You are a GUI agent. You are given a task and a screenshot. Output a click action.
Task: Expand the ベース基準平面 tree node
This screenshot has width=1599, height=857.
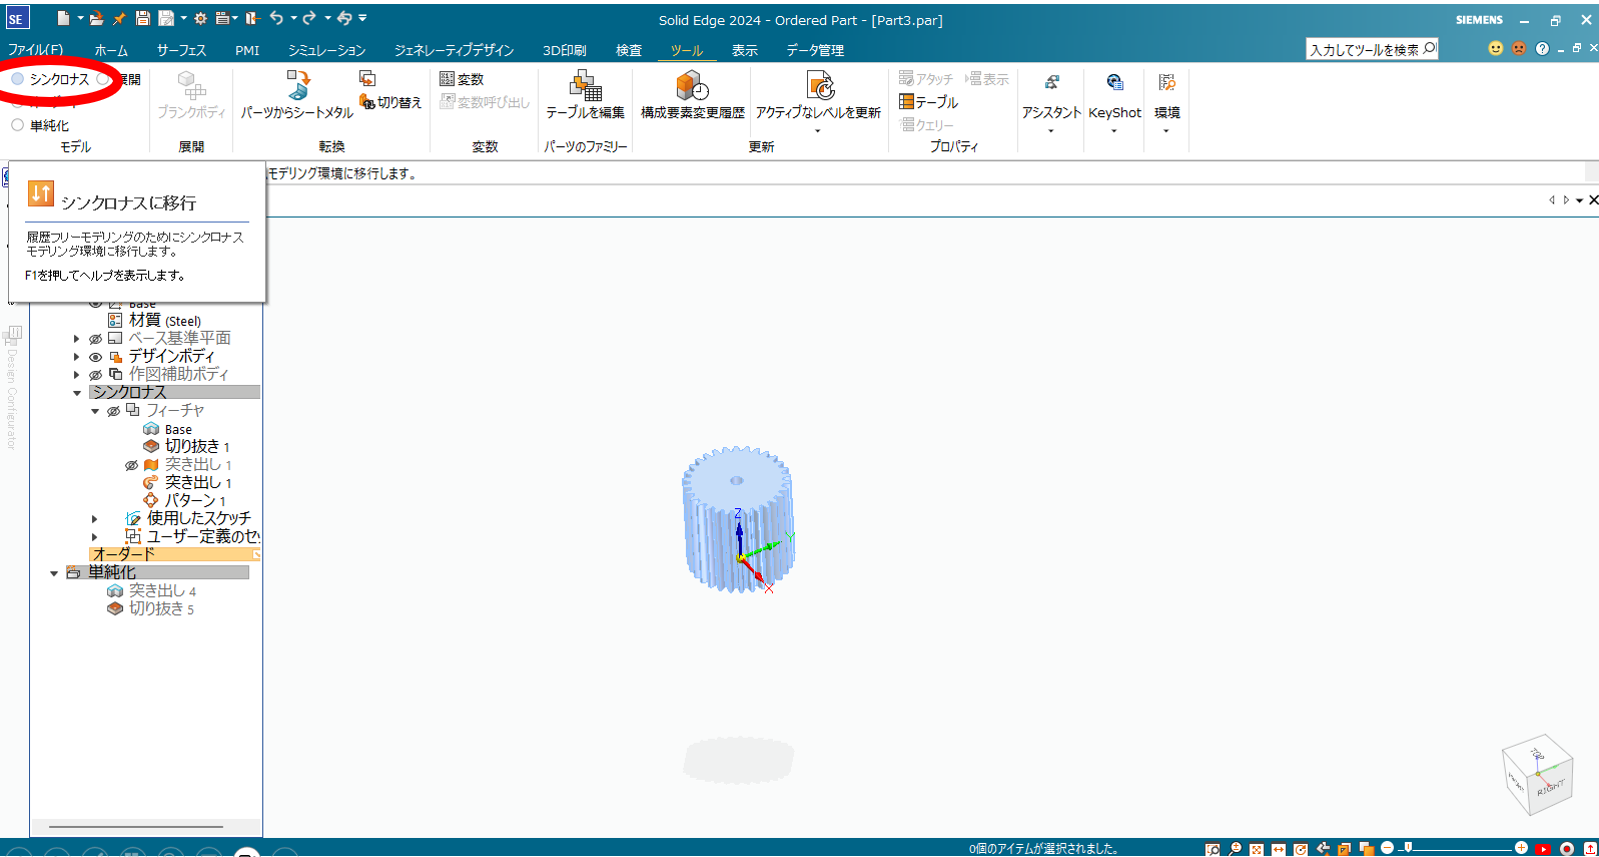[77, 339]
